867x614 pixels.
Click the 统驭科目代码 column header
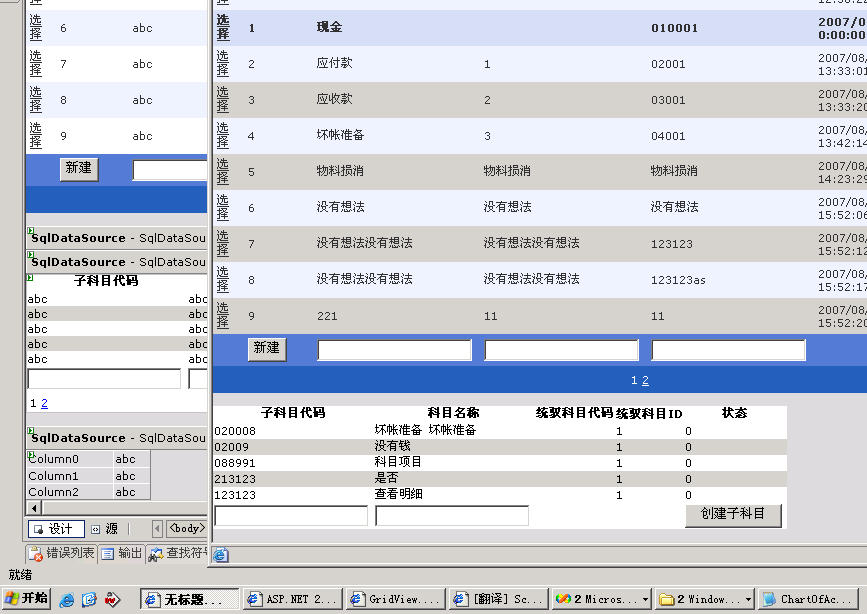[574, 413]
